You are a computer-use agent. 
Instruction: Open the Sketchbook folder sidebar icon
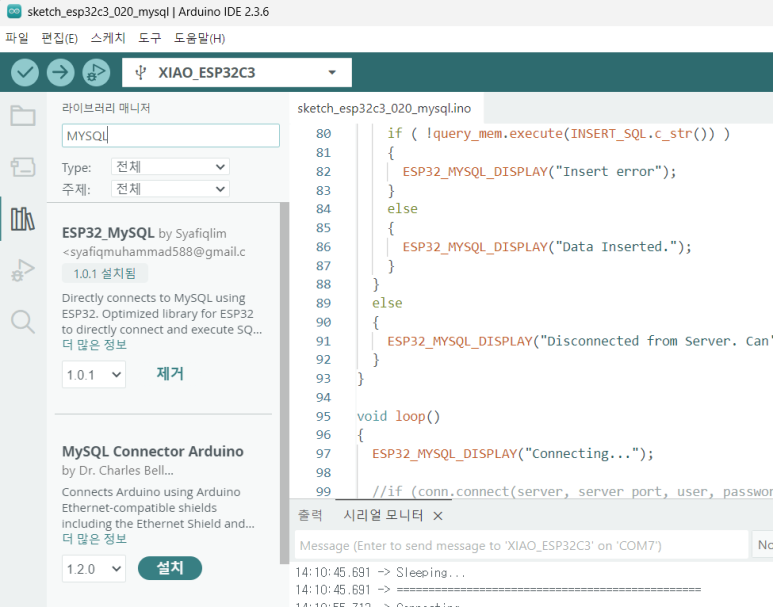tap(23, 116)
